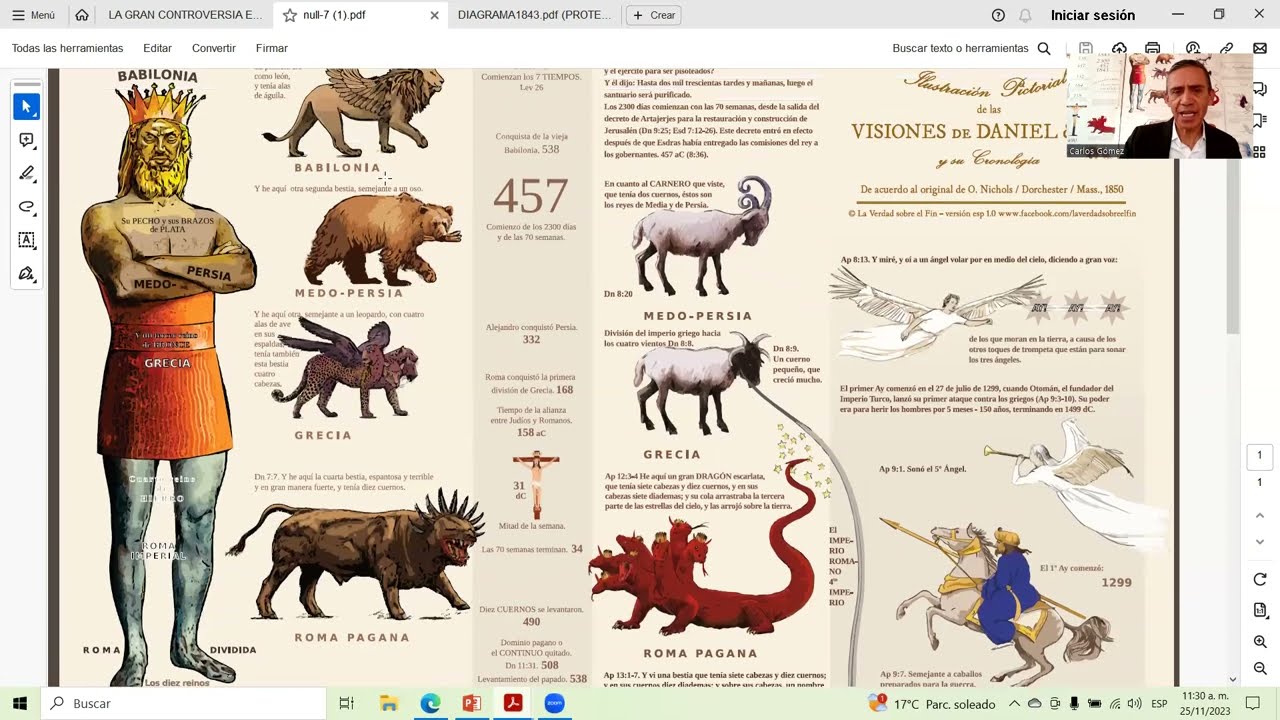Open the Convertir menu
The width and height of the screenshot is (1280, 720).
(214, 48)
